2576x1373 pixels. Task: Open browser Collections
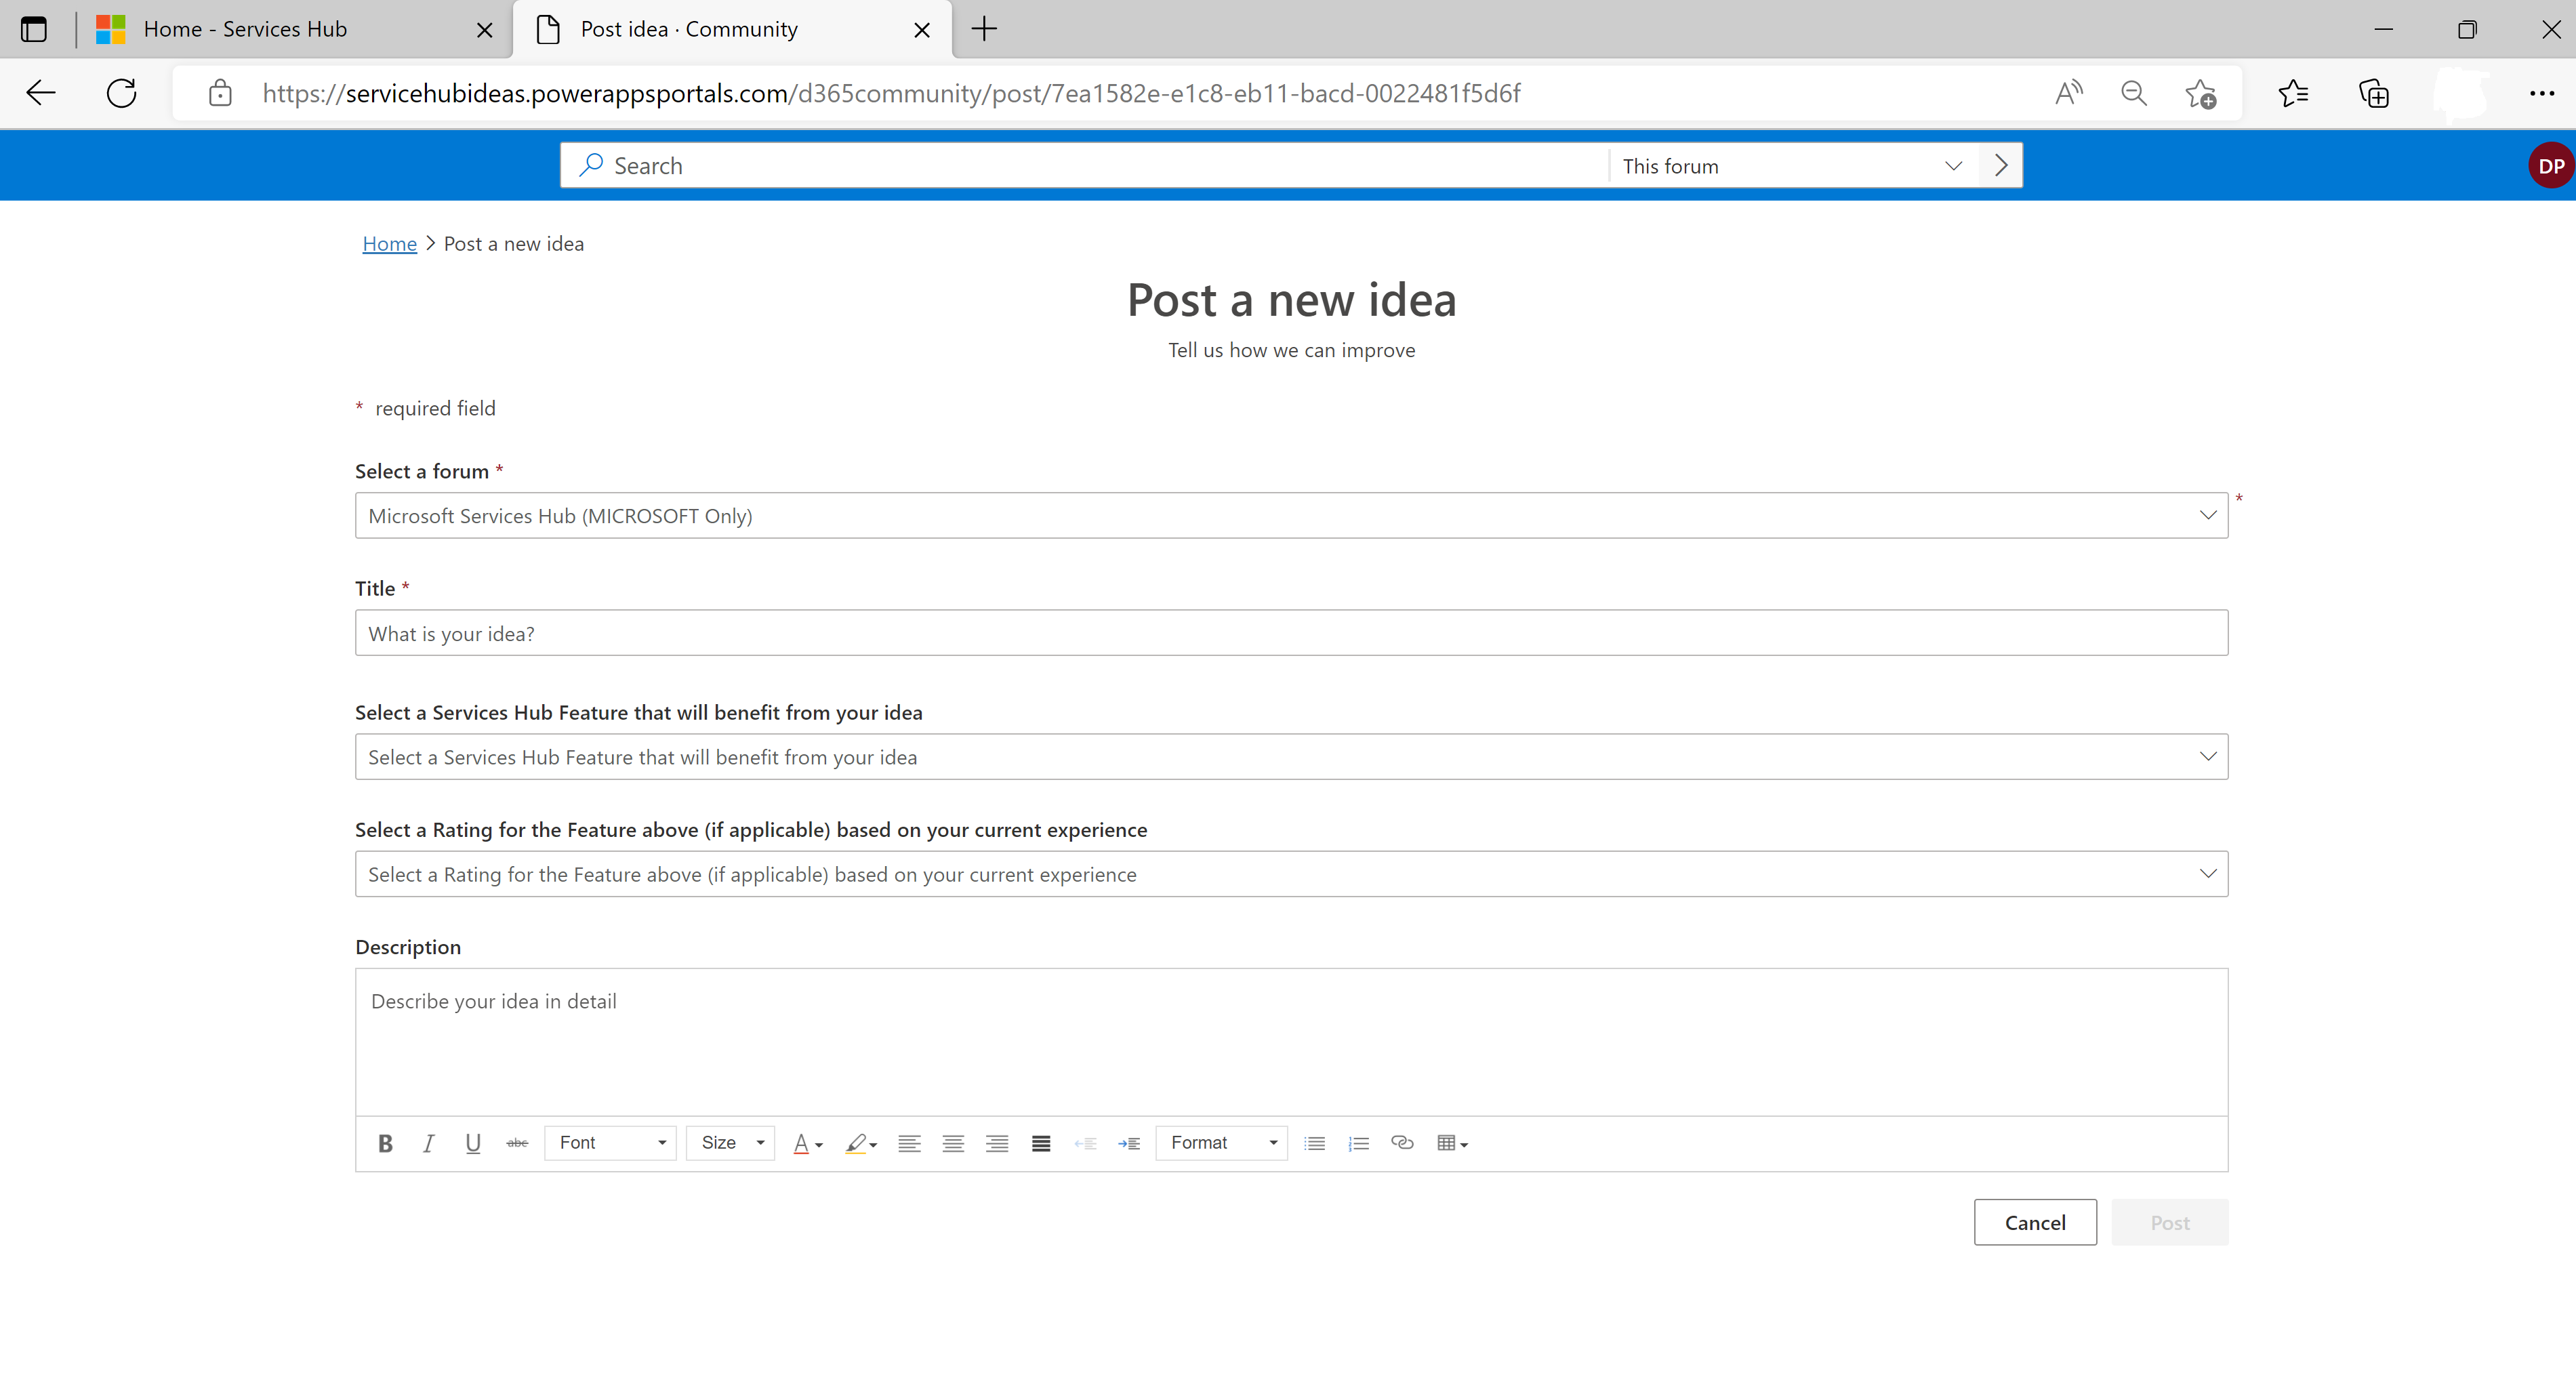(x=2374, y=93)
